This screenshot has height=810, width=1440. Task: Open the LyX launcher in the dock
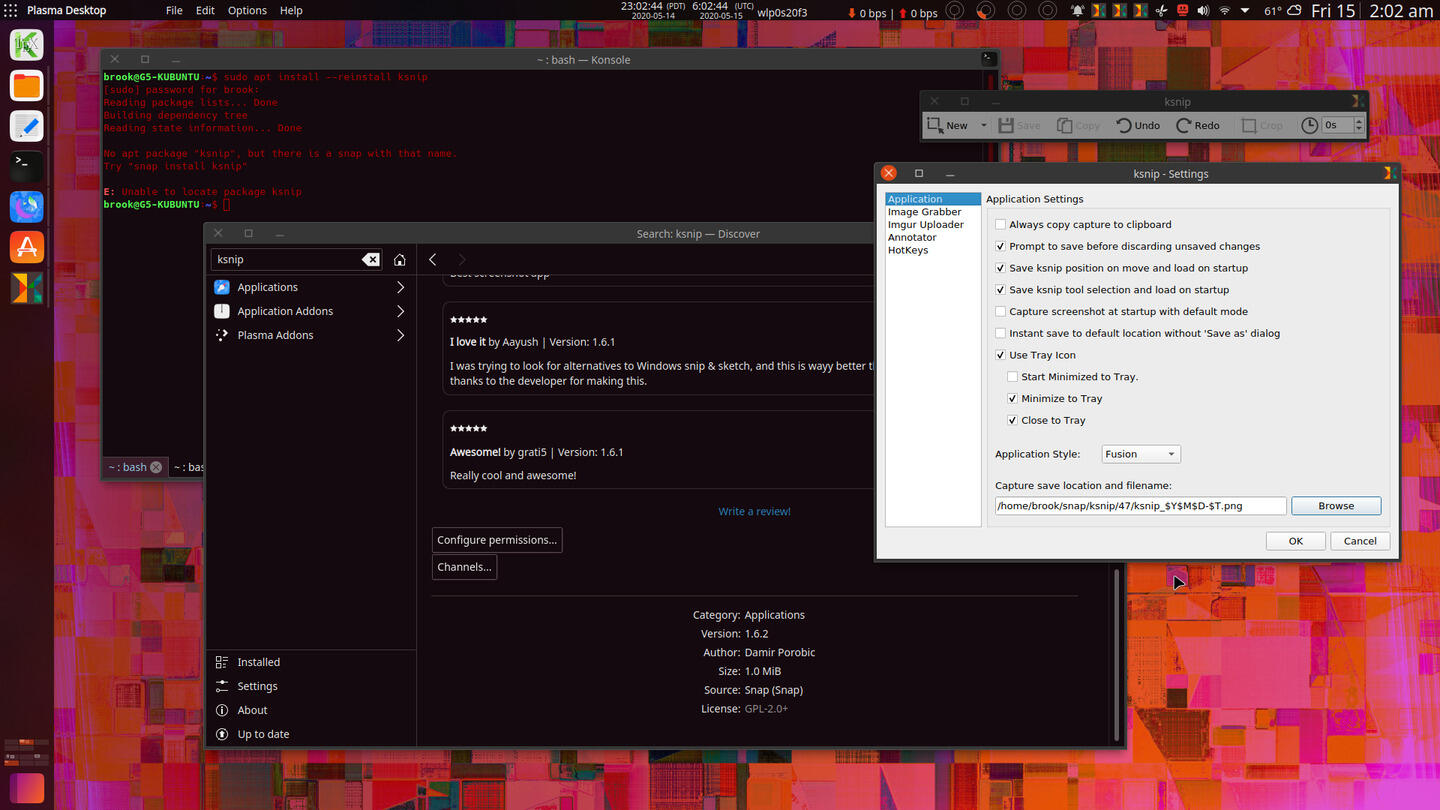[x=27, y=45]
